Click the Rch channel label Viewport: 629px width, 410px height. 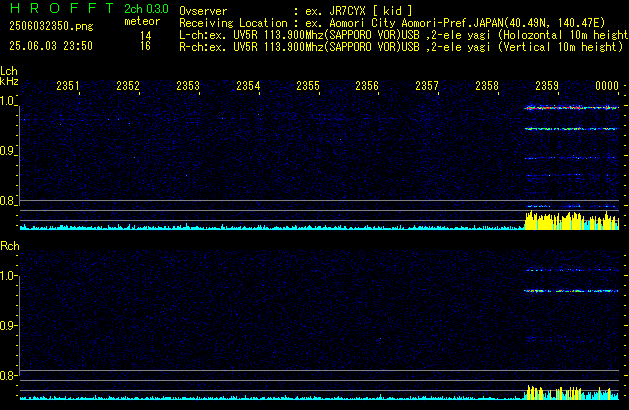coord(10,246)
